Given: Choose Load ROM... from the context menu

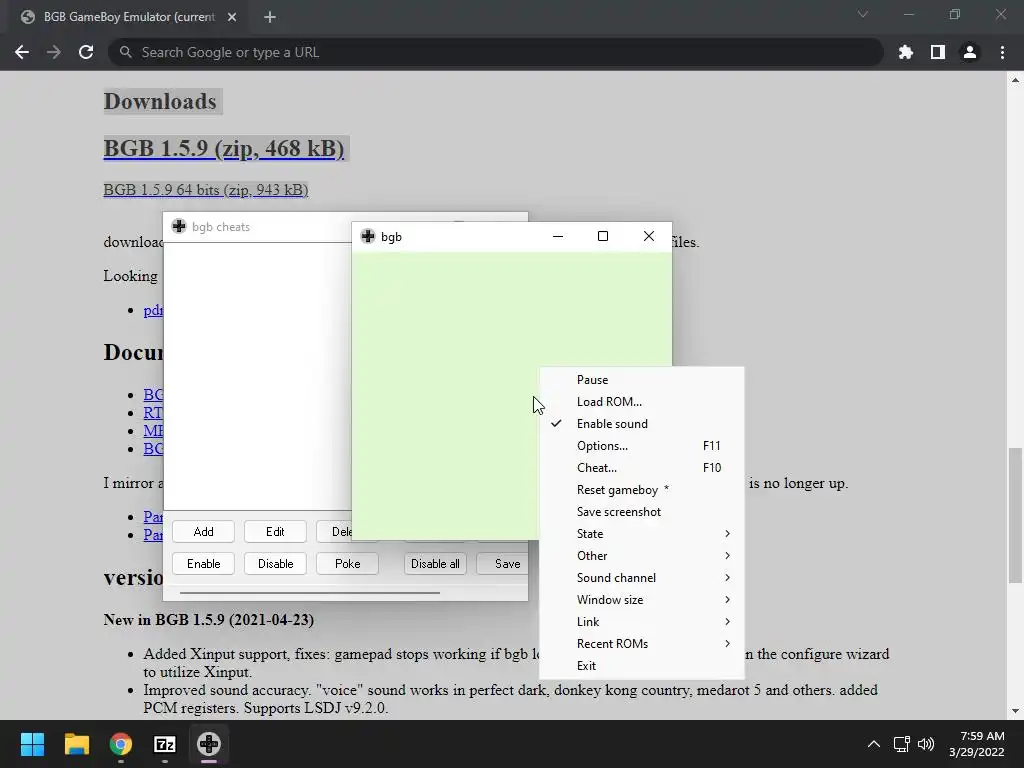Looking at the screenshot, I should tap(641, 402).
